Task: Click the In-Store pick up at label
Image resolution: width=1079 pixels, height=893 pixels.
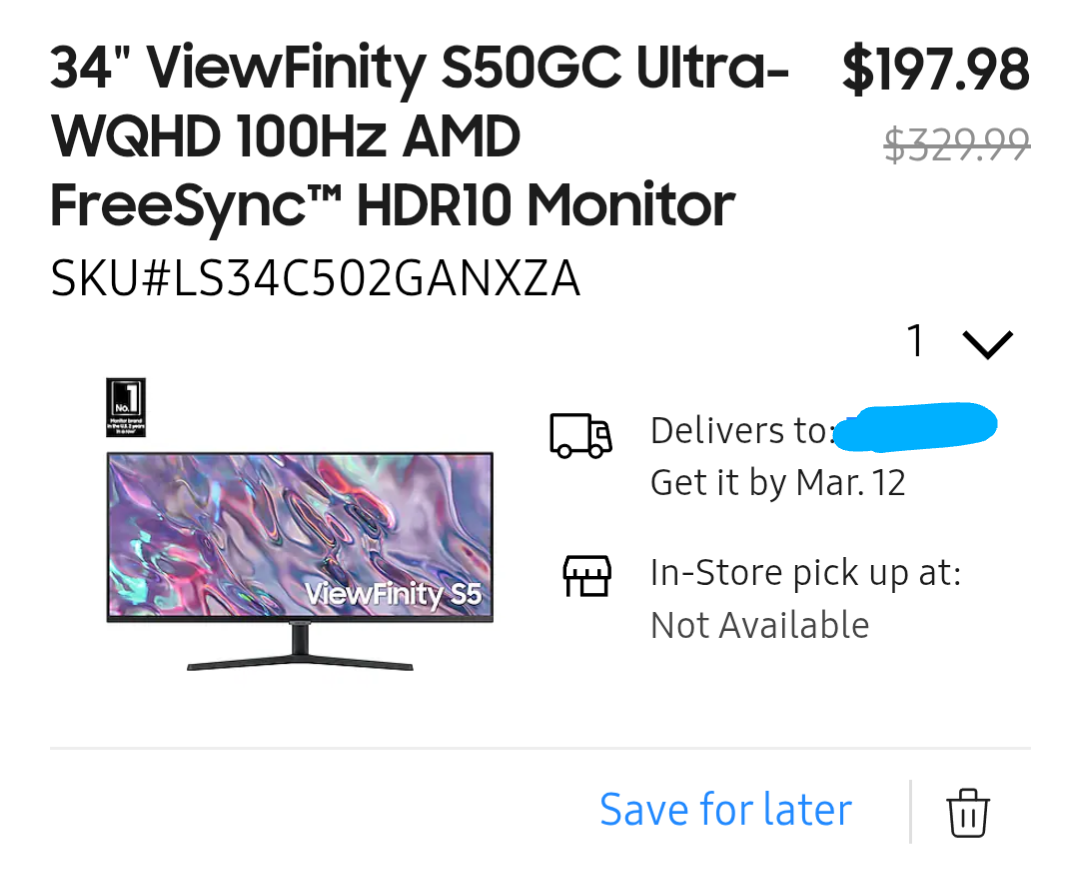Action: (x=806, y=573)
